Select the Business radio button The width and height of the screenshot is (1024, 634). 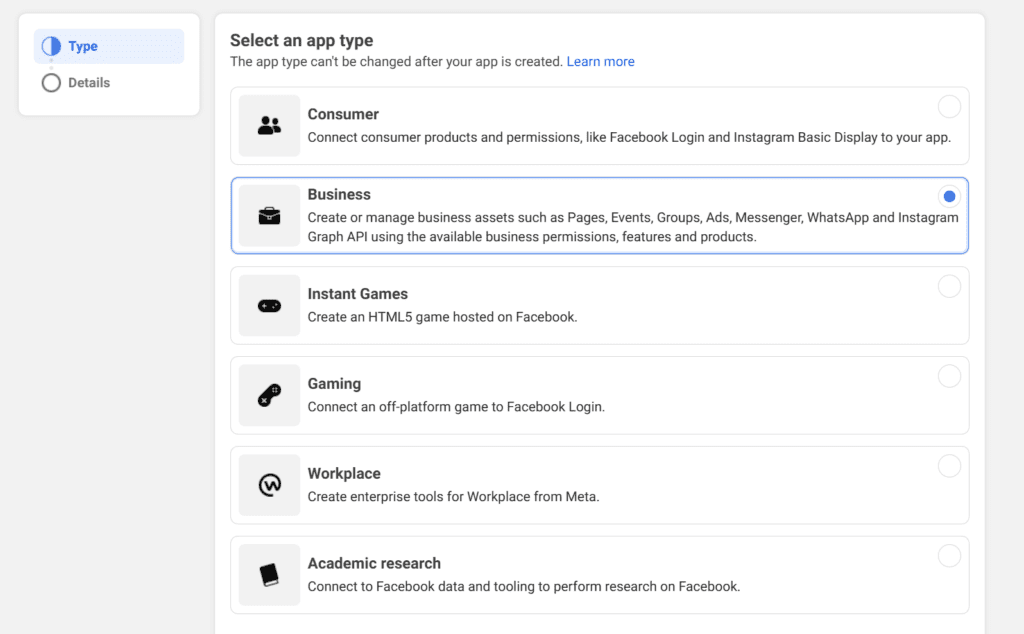coord(949,196)
